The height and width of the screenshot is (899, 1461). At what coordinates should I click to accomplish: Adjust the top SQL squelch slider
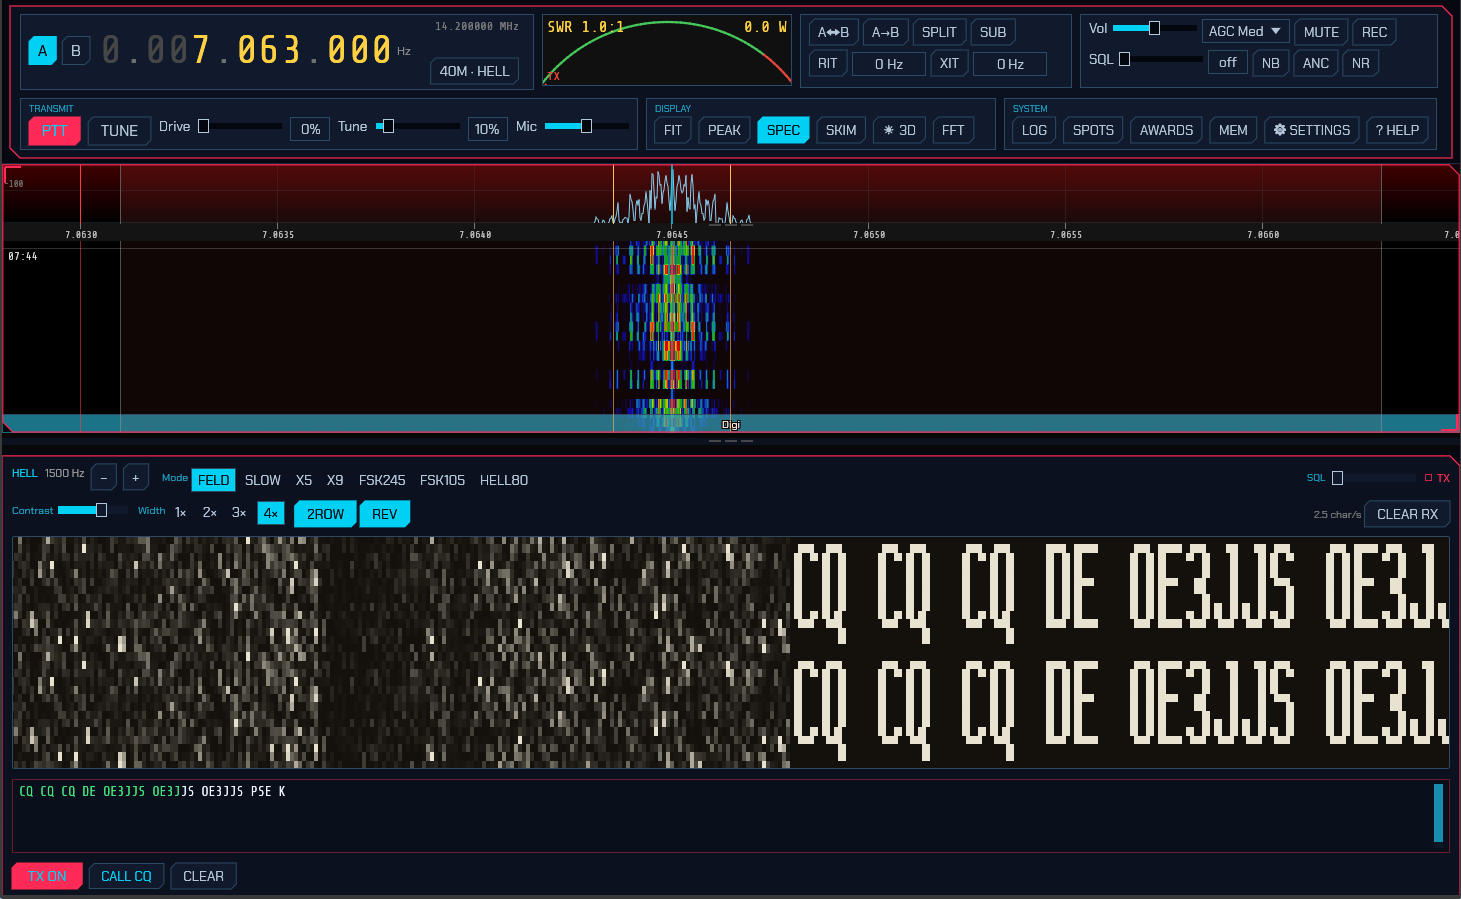pos(1160,59)
